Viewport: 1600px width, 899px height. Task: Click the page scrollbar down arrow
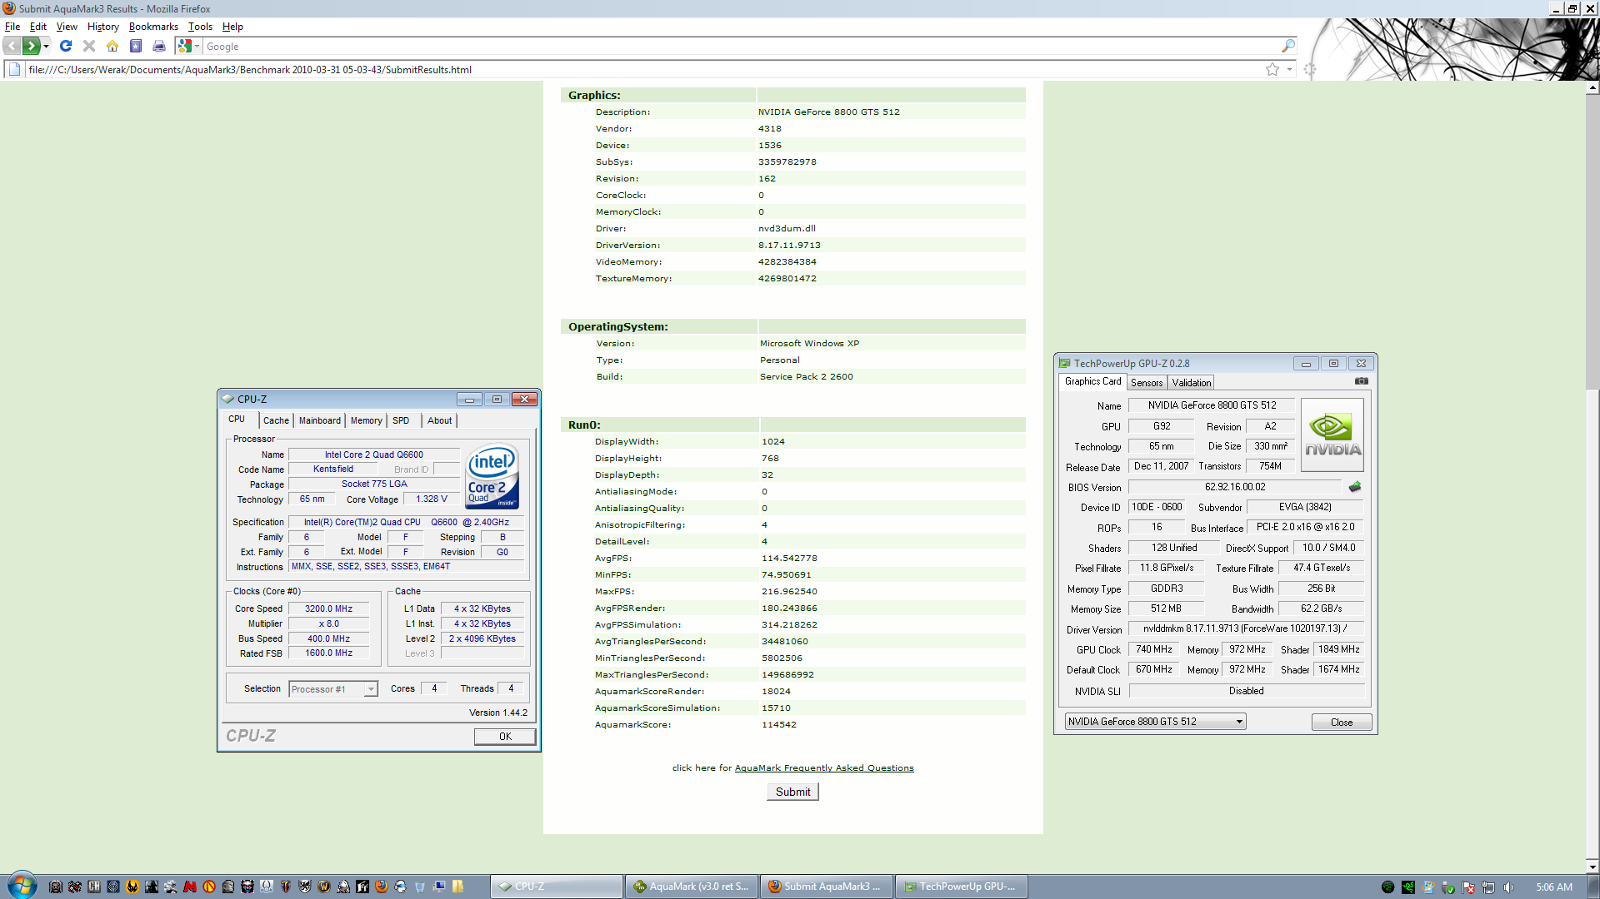1593,866
